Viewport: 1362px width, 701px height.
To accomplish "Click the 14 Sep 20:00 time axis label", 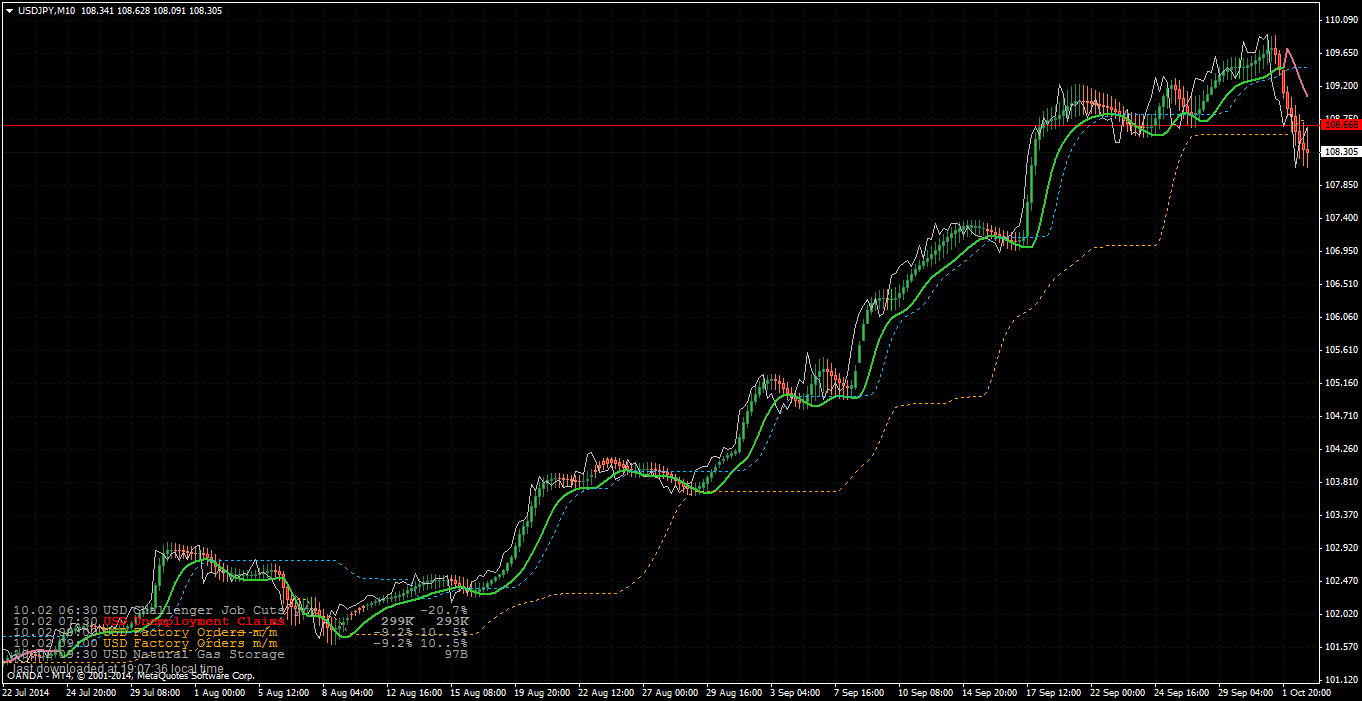I will (990, 692).
